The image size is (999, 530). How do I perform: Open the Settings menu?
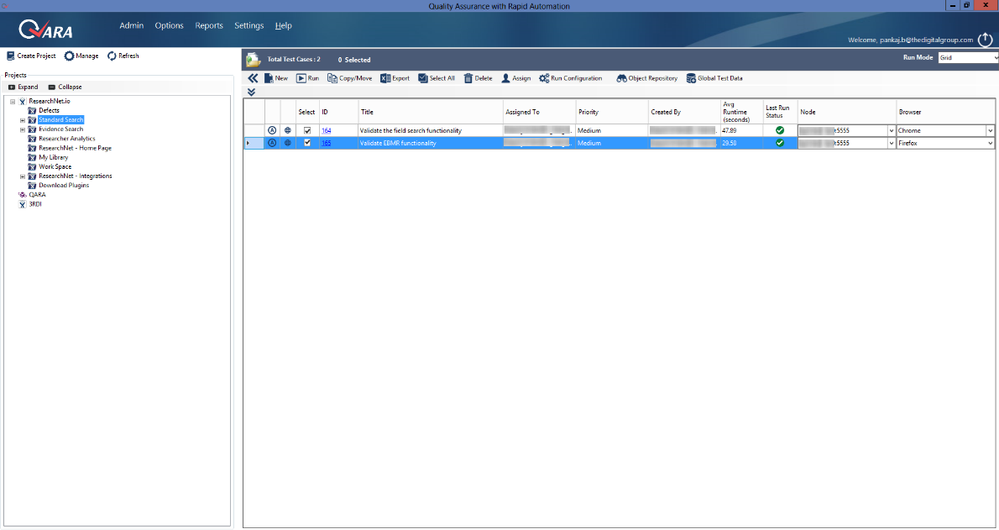coord(248,25)
